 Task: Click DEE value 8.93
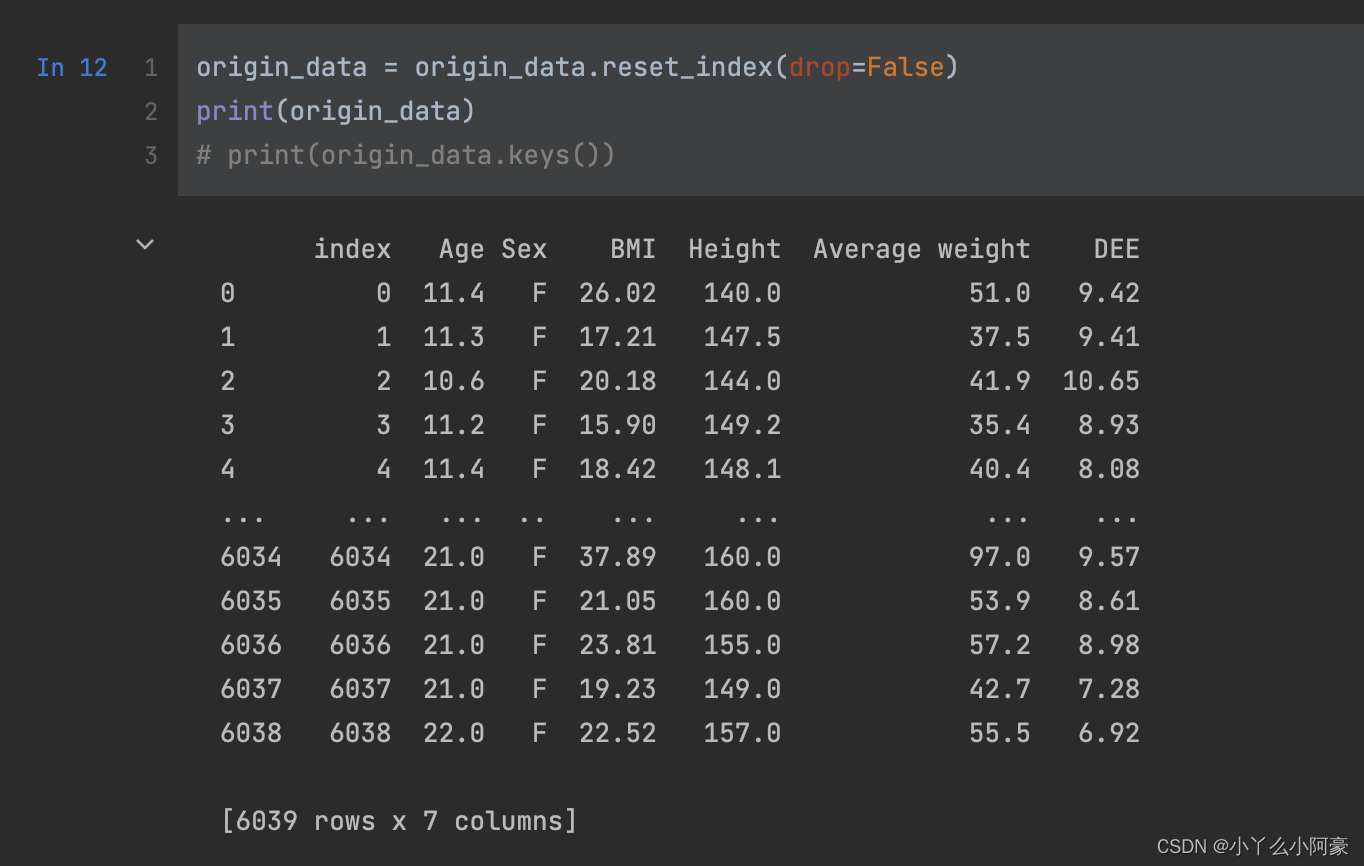(x=1109, y=425)
